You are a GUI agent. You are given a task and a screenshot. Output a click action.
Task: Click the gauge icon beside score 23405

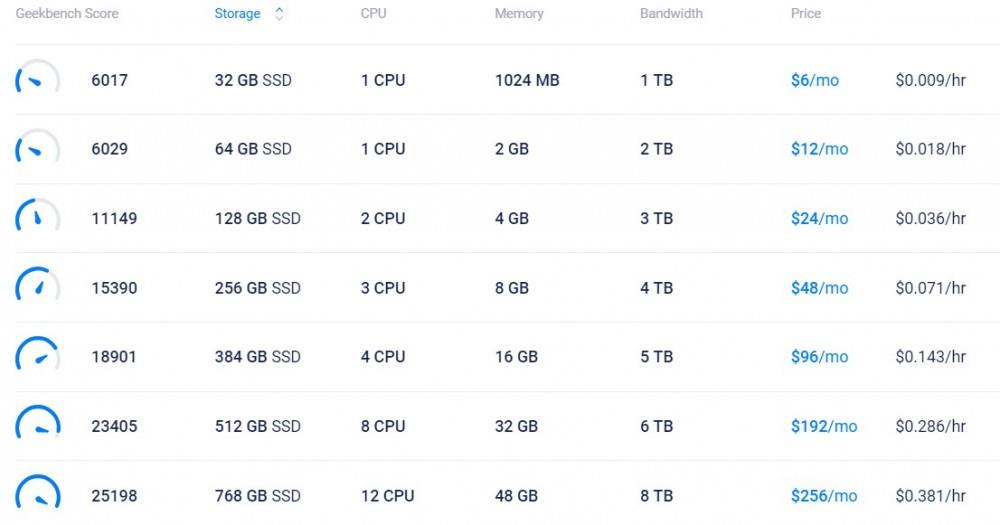coord(37,426)
